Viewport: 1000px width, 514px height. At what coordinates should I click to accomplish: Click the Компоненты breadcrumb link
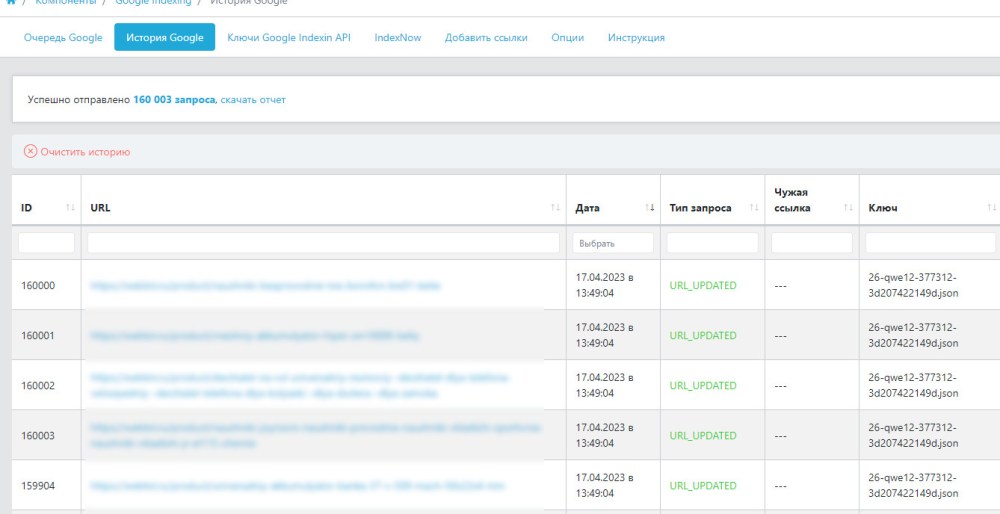coord(66,2)
